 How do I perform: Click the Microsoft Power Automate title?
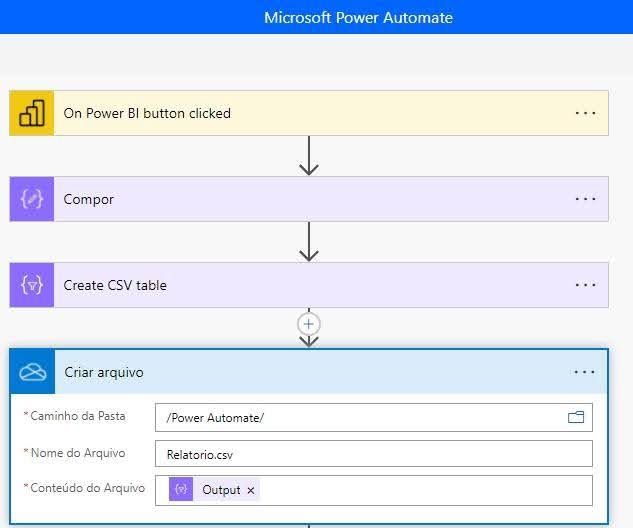[358, 18]
